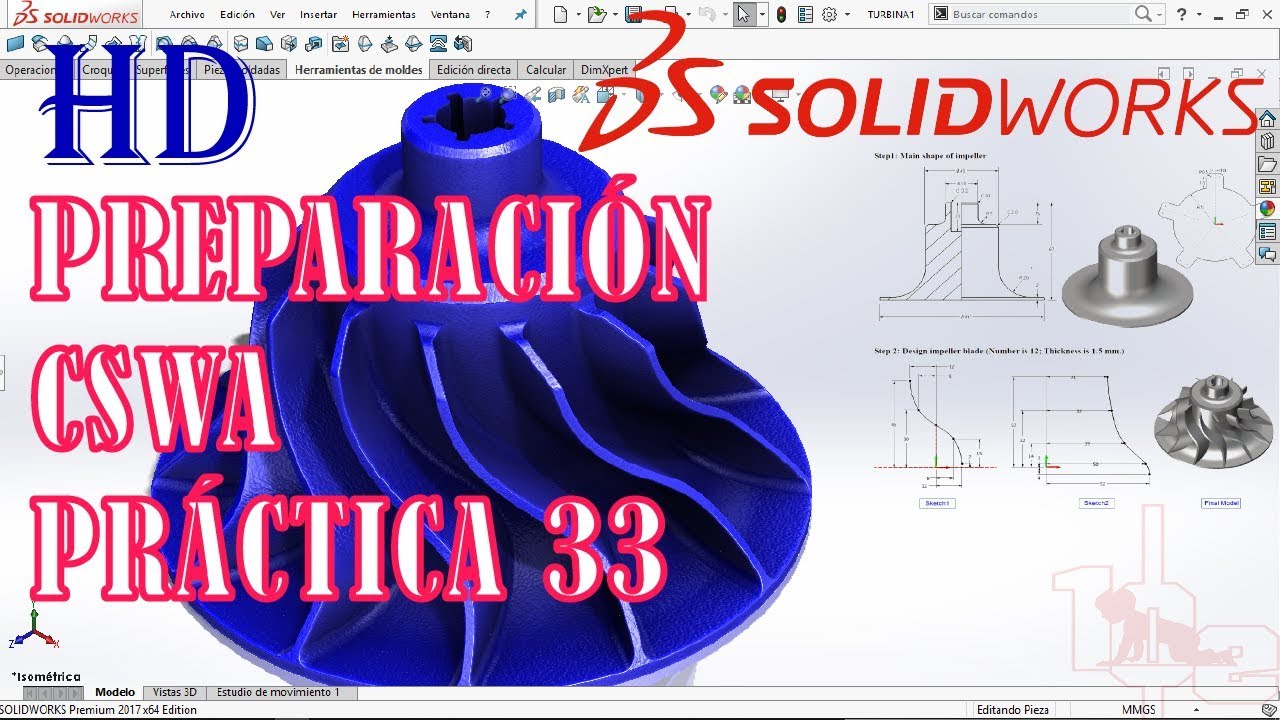Open View Palette icon in task pane
The width and height of the screenshot is (1280, 720).
[1267, 186]
